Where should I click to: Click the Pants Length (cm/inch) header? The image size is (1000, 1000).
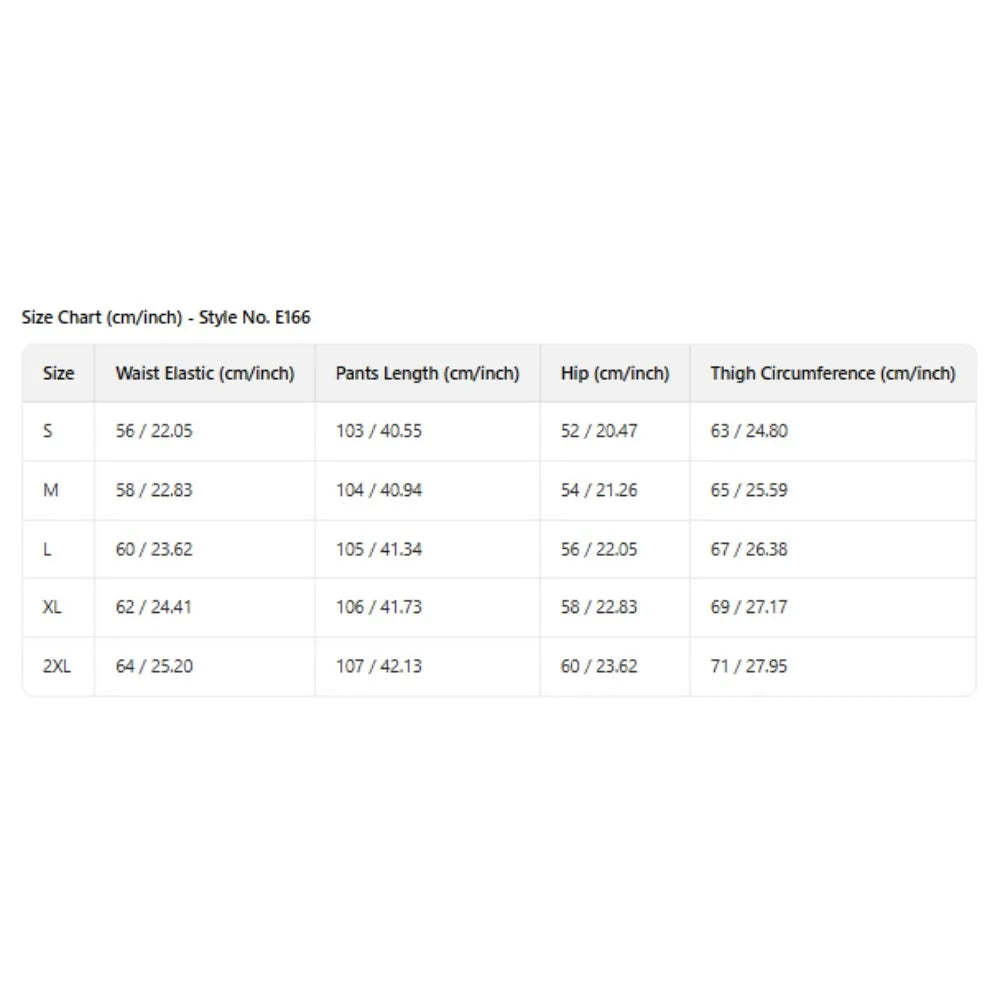pos(427,374)
